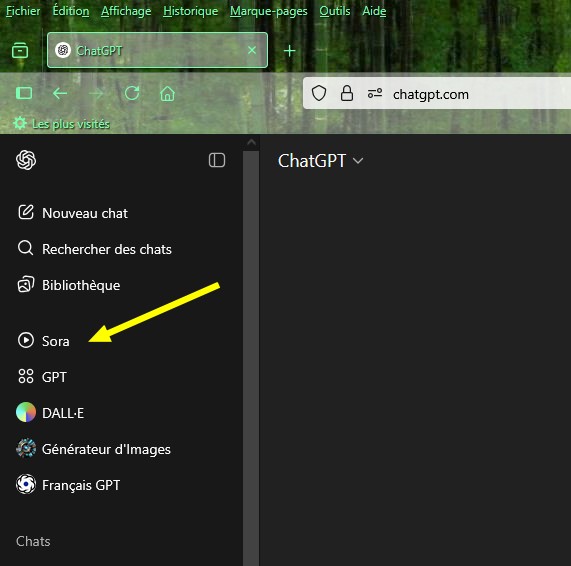571x566 pixels.
Task: Open the Les plus visités bookmarks folder
Action: point(61,124)
